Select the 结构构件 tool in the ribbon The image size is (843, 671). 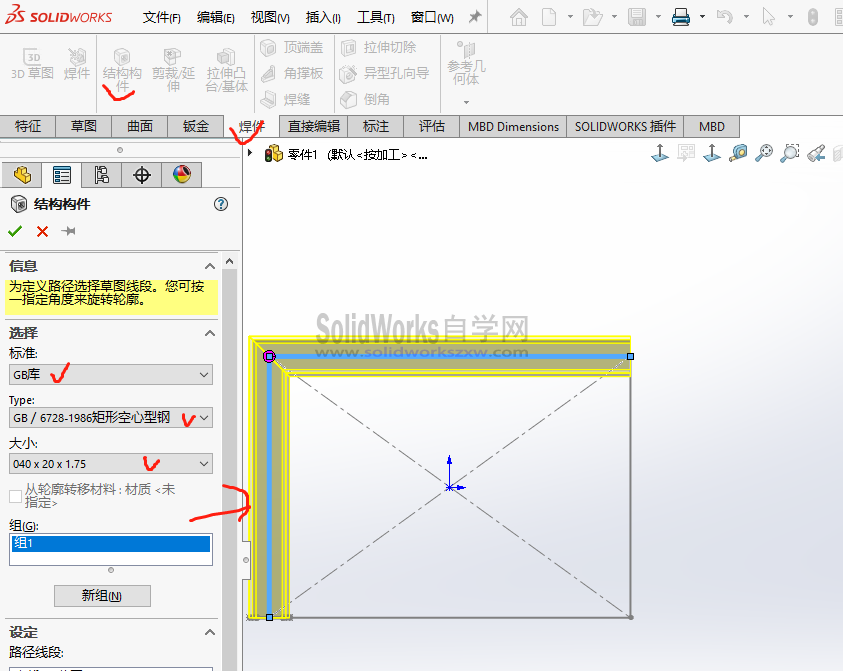121,62
